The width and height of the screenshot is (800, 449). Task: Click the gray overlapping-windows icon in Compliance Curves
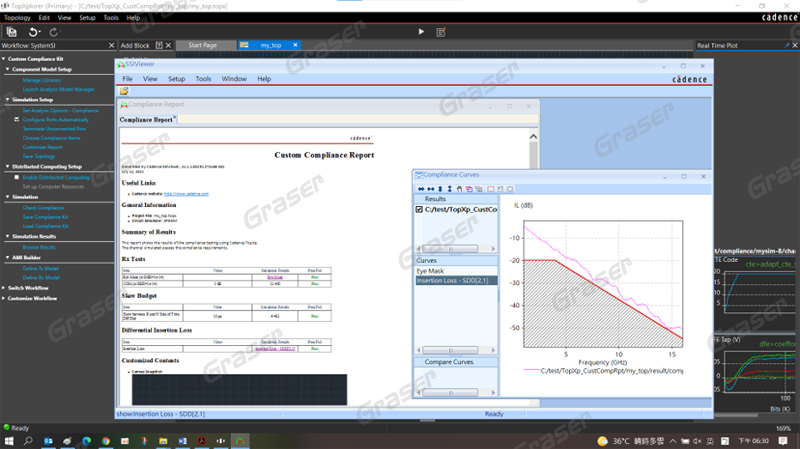click(479, 189)
